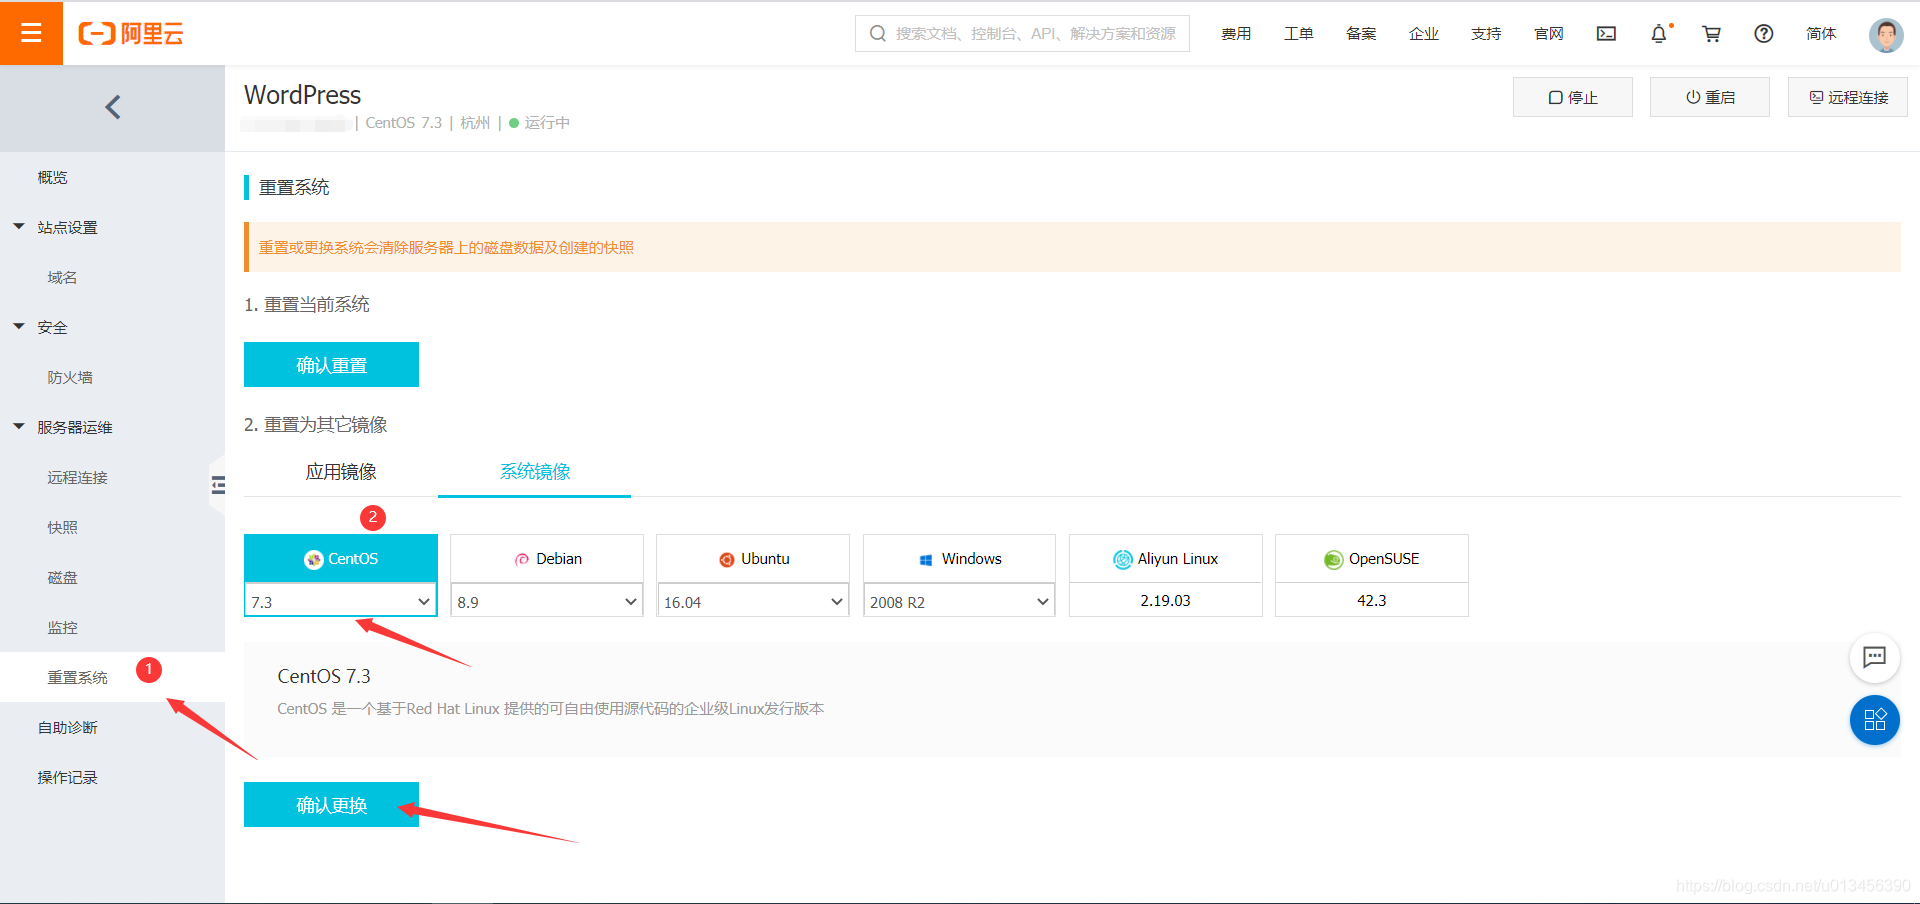Select the Debian image card
Image resolution: width=1920 pixels, height=904 pixels.
[547, 559]
